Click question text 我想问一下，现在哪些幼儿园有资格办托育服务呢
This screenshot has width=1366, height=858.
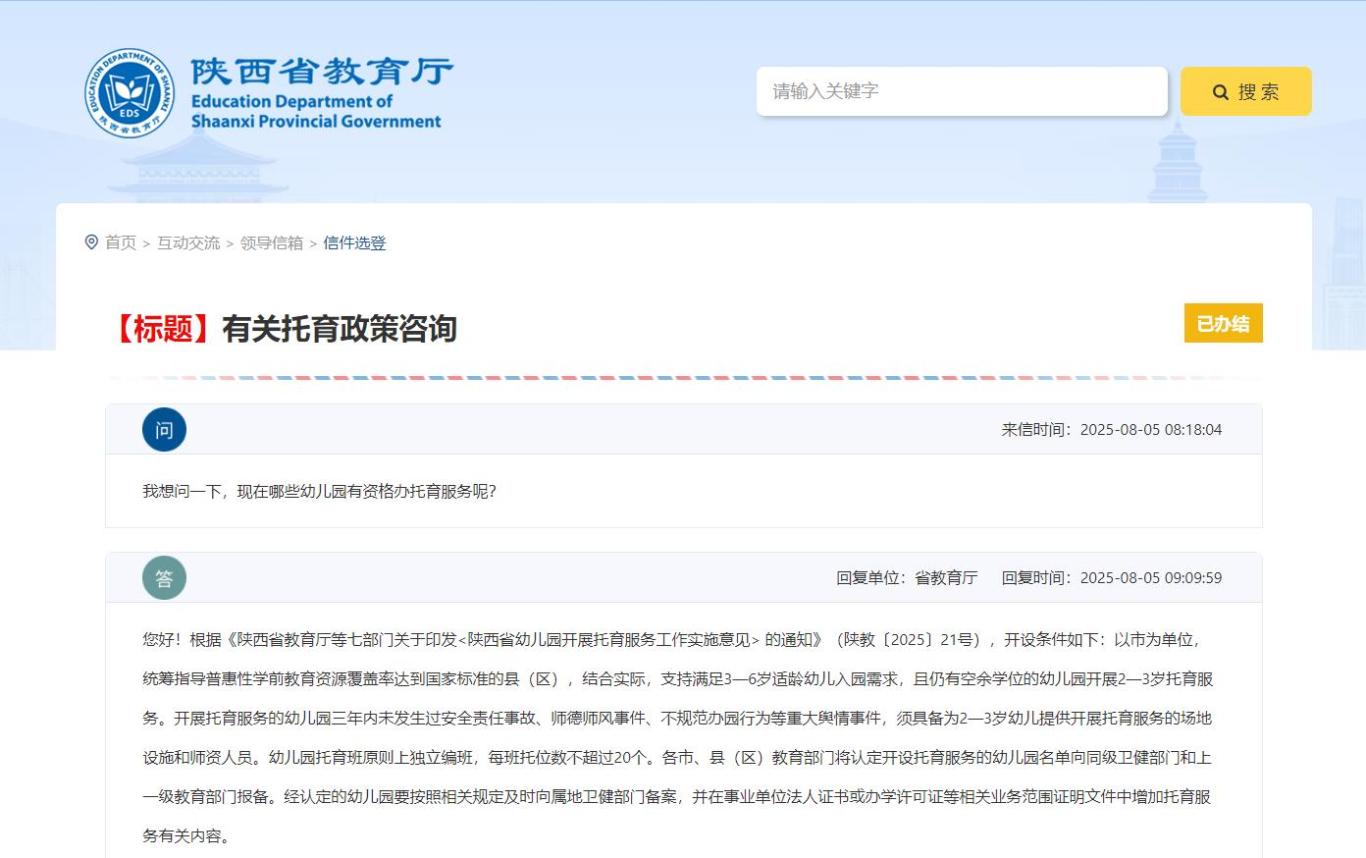tap(319, 491)
